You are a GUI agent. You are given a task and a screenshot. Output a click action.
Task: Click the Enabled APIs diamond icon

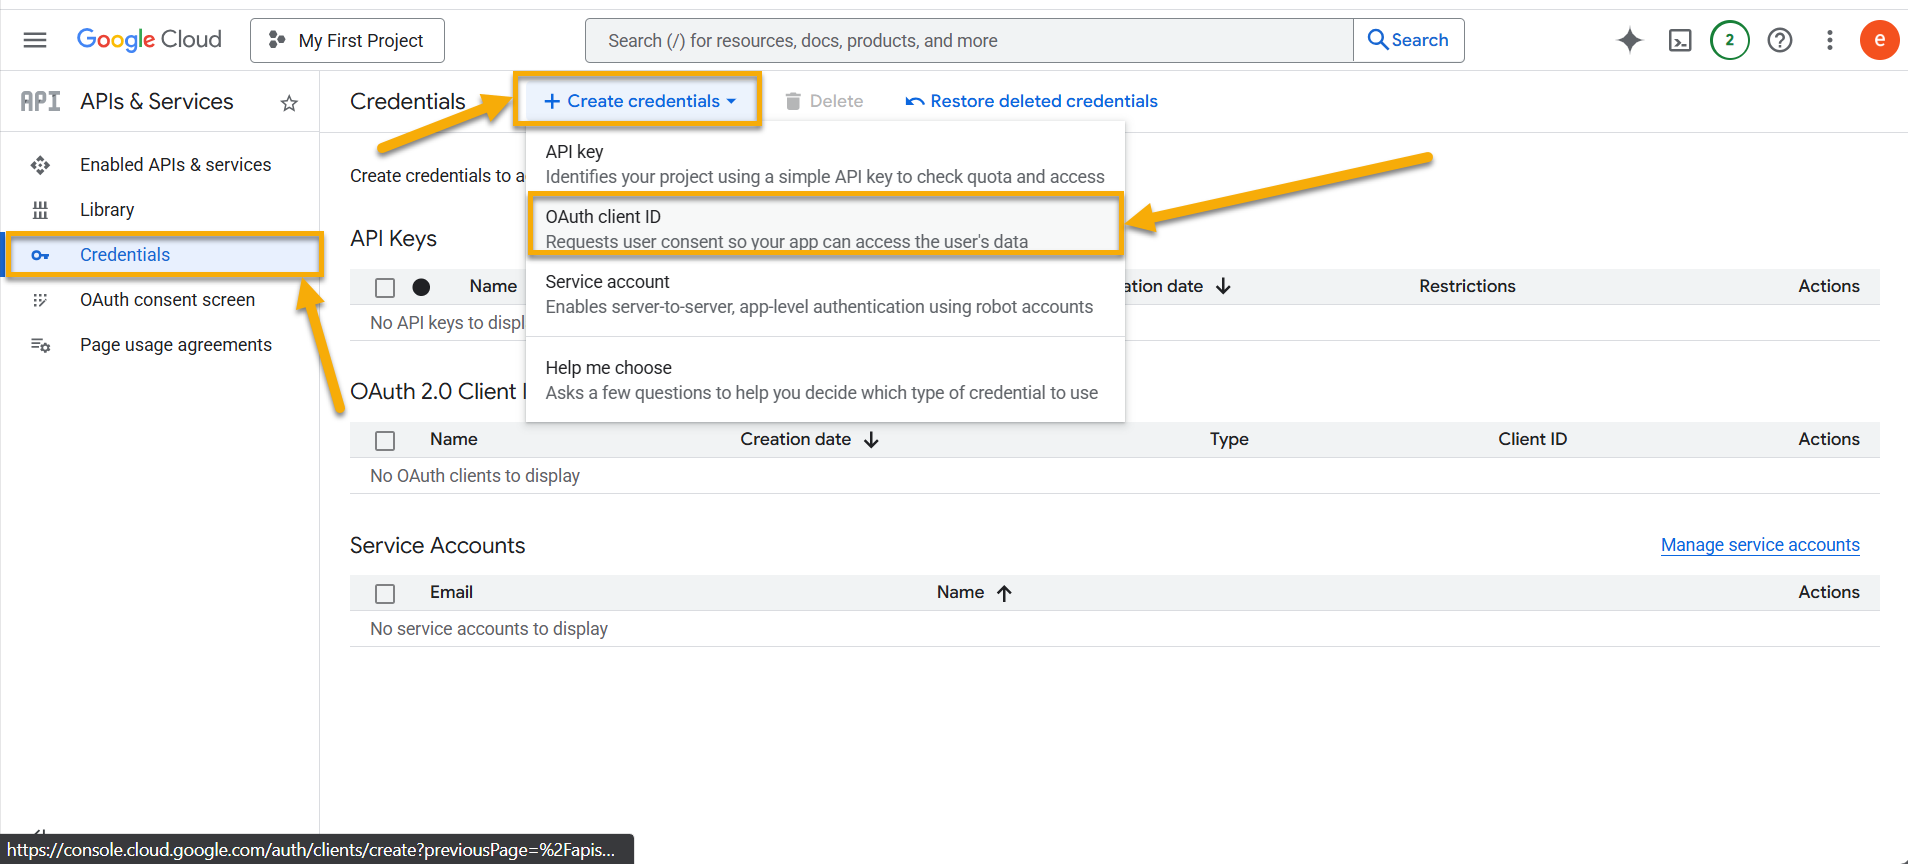pos(40,165)
